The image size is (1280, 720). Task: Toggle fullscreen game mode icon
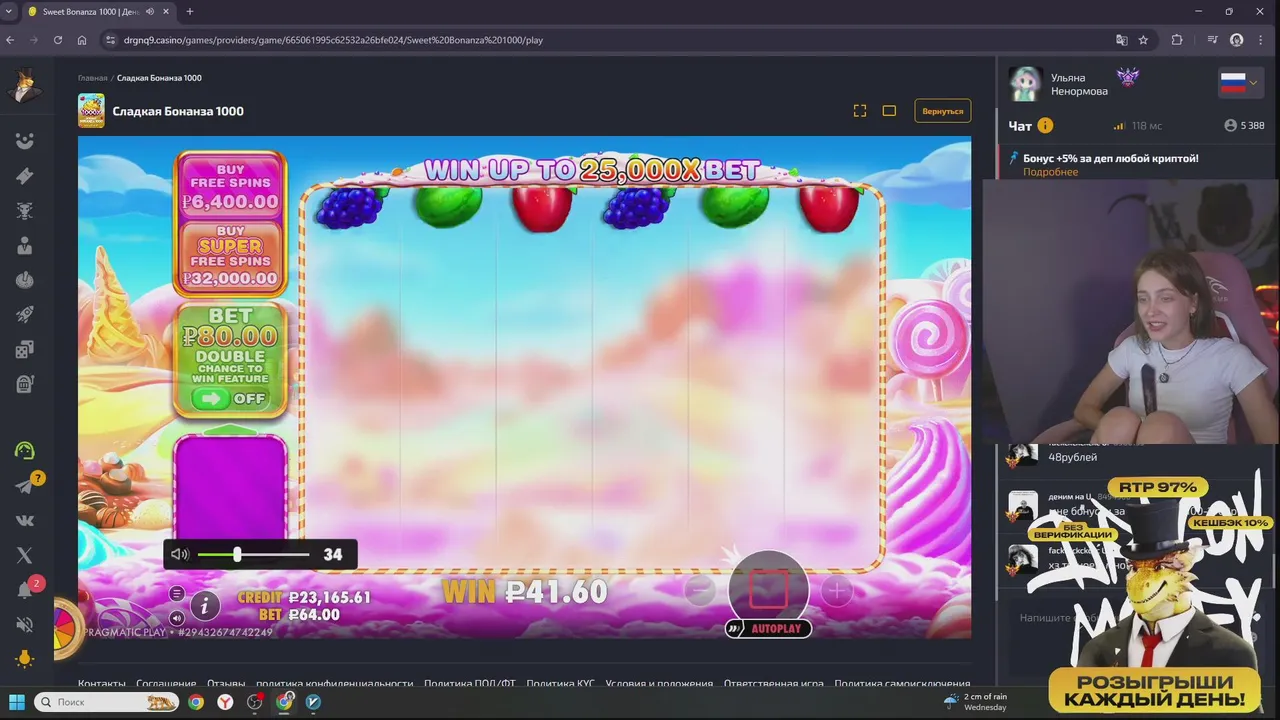point(860,111)
